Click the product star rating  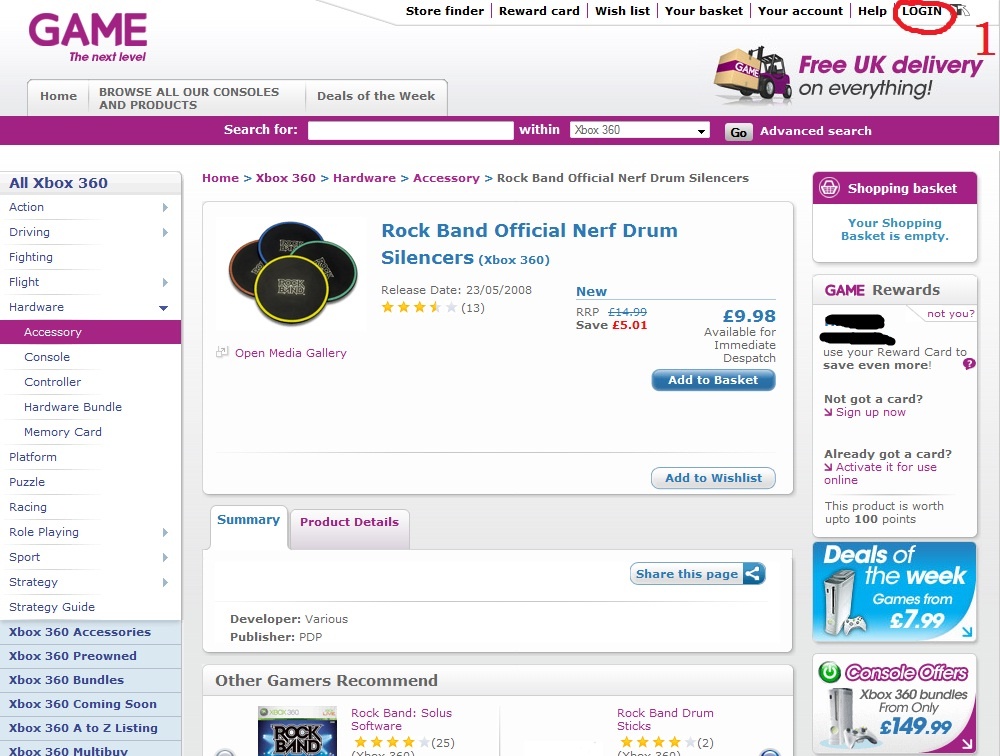point(419,308)
